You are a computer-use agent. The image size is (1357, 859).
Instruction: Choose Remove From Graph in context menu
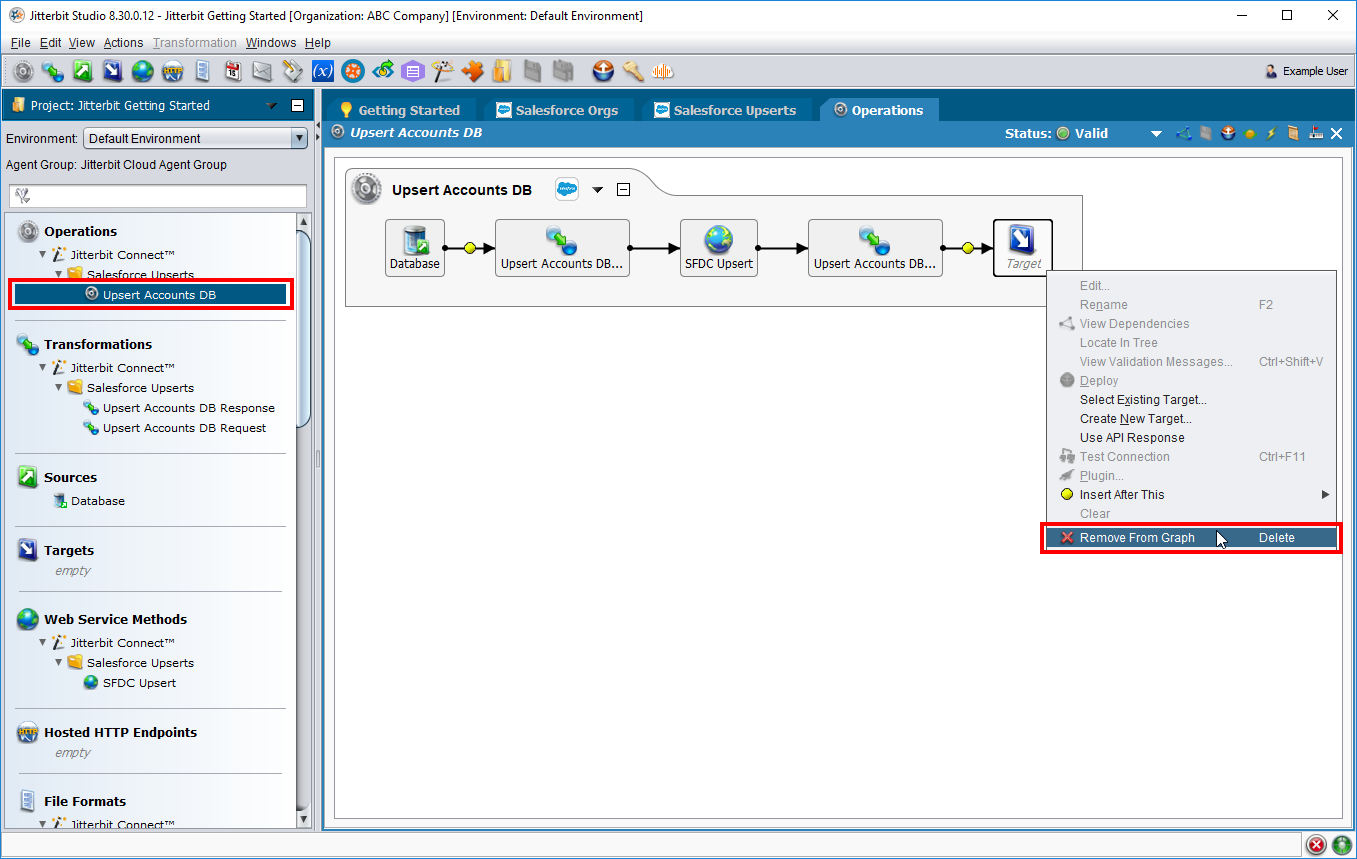pos(1137,538)
